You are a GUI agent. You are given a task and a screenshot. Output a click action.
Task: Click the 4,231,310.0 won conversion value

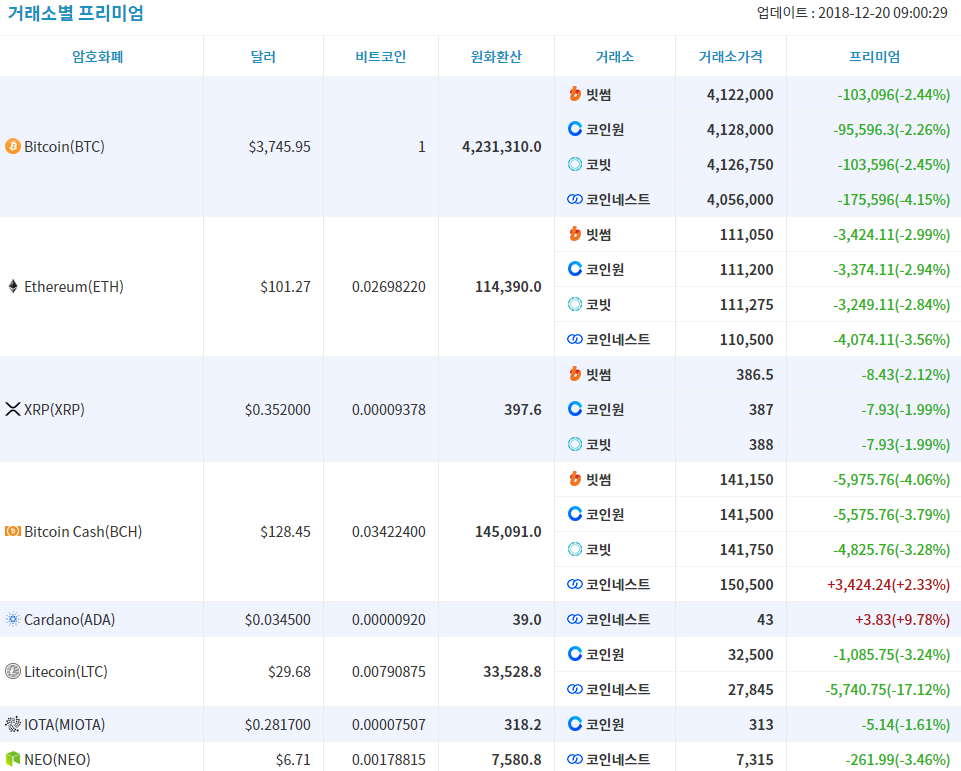(502, 146)
